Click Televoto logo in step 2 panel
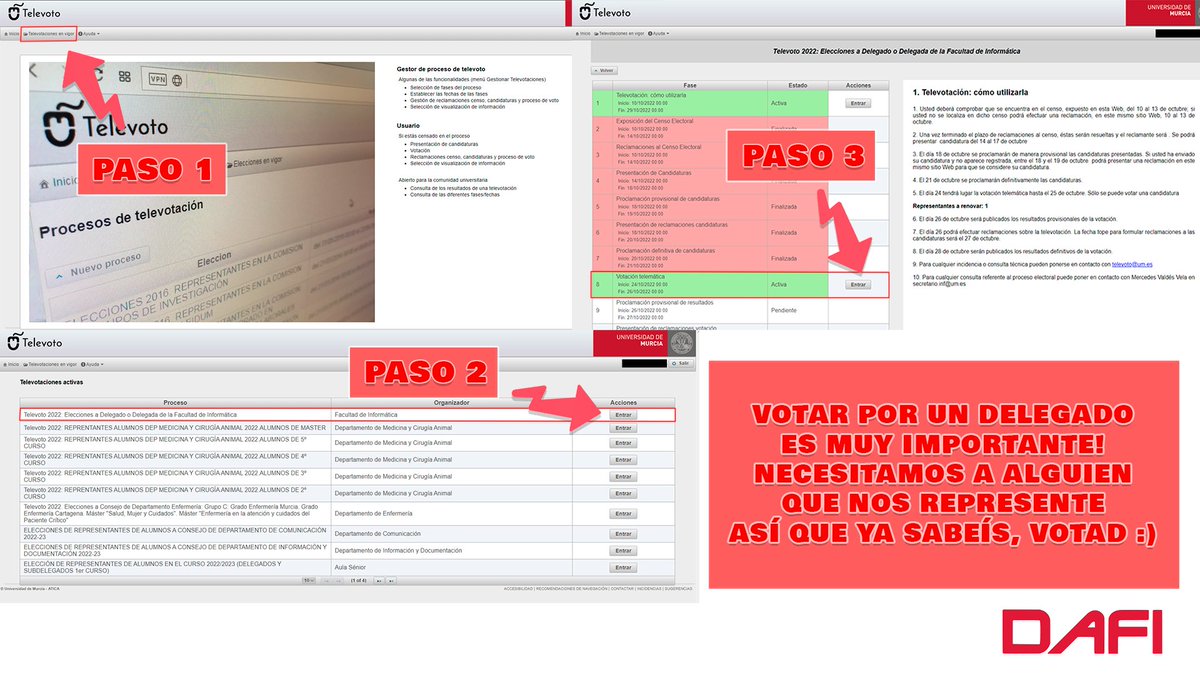This screenshot has width=1200, height=675. point(36,342)
